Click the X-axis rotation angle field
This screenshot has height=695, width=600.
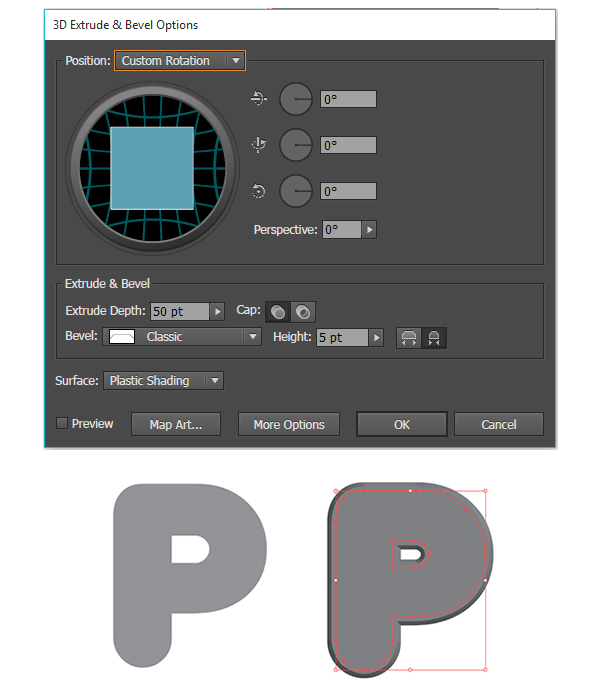tap(348, 99)
